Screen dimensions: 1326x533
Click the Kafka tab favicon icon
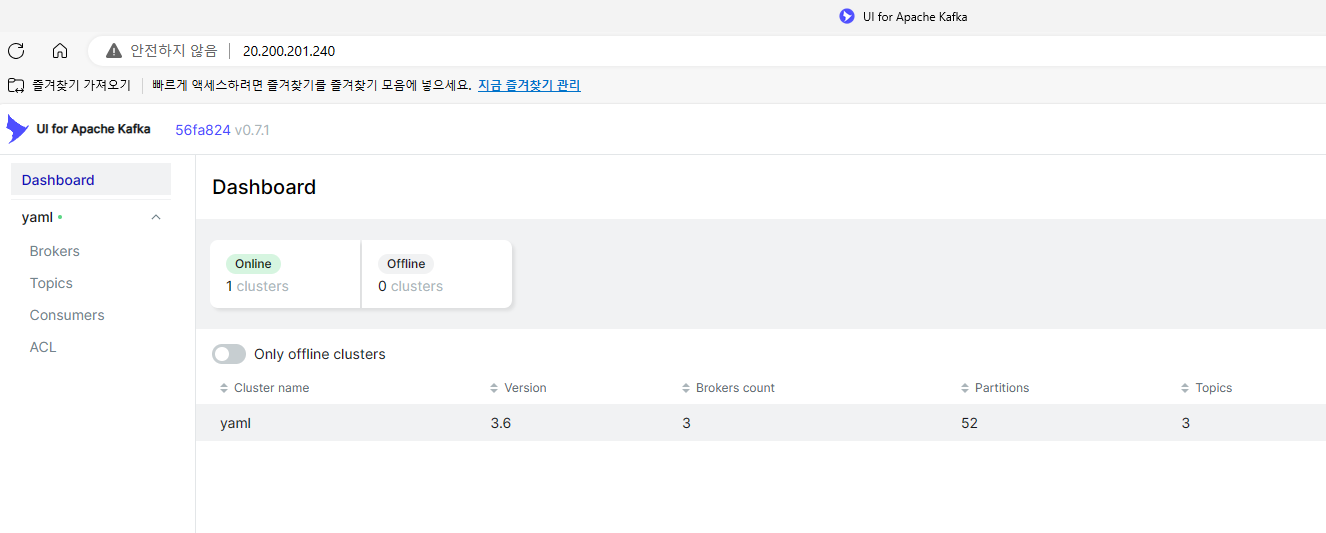click(847, 16)
